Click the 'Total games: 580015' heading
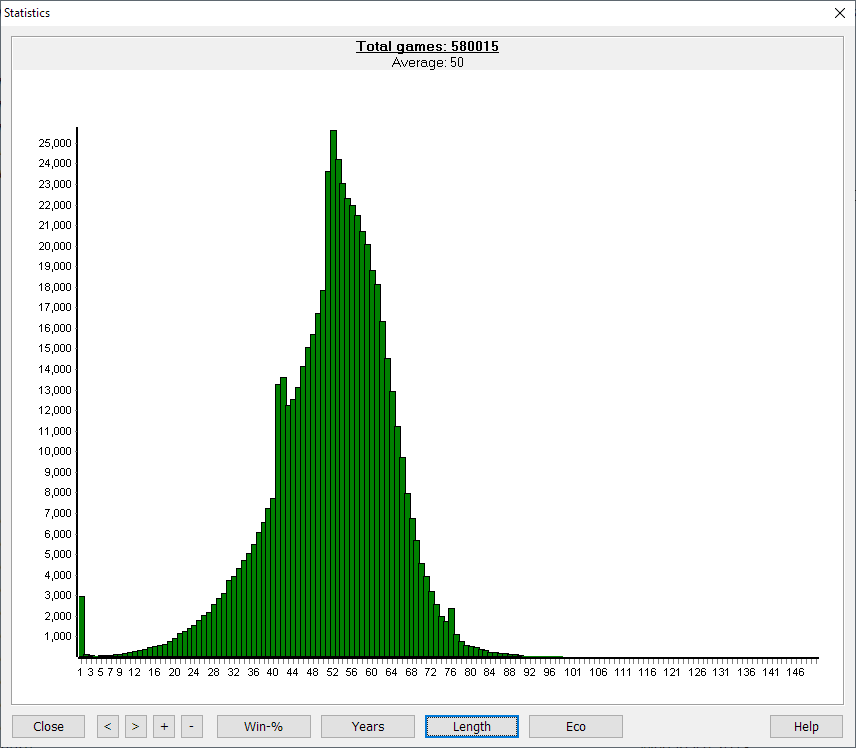The width and height of the screenshot is (856, 748). 427,46
